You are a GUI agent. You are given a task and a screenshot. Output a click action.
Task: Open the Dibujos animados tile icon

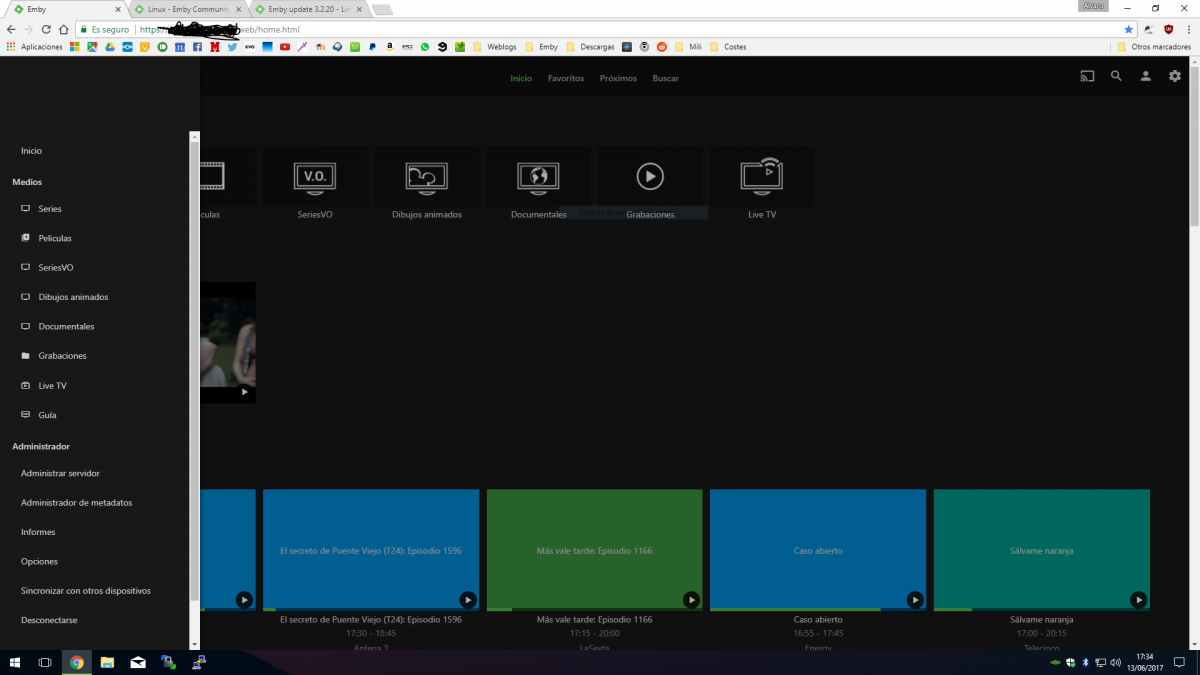[x=427, y=177]
